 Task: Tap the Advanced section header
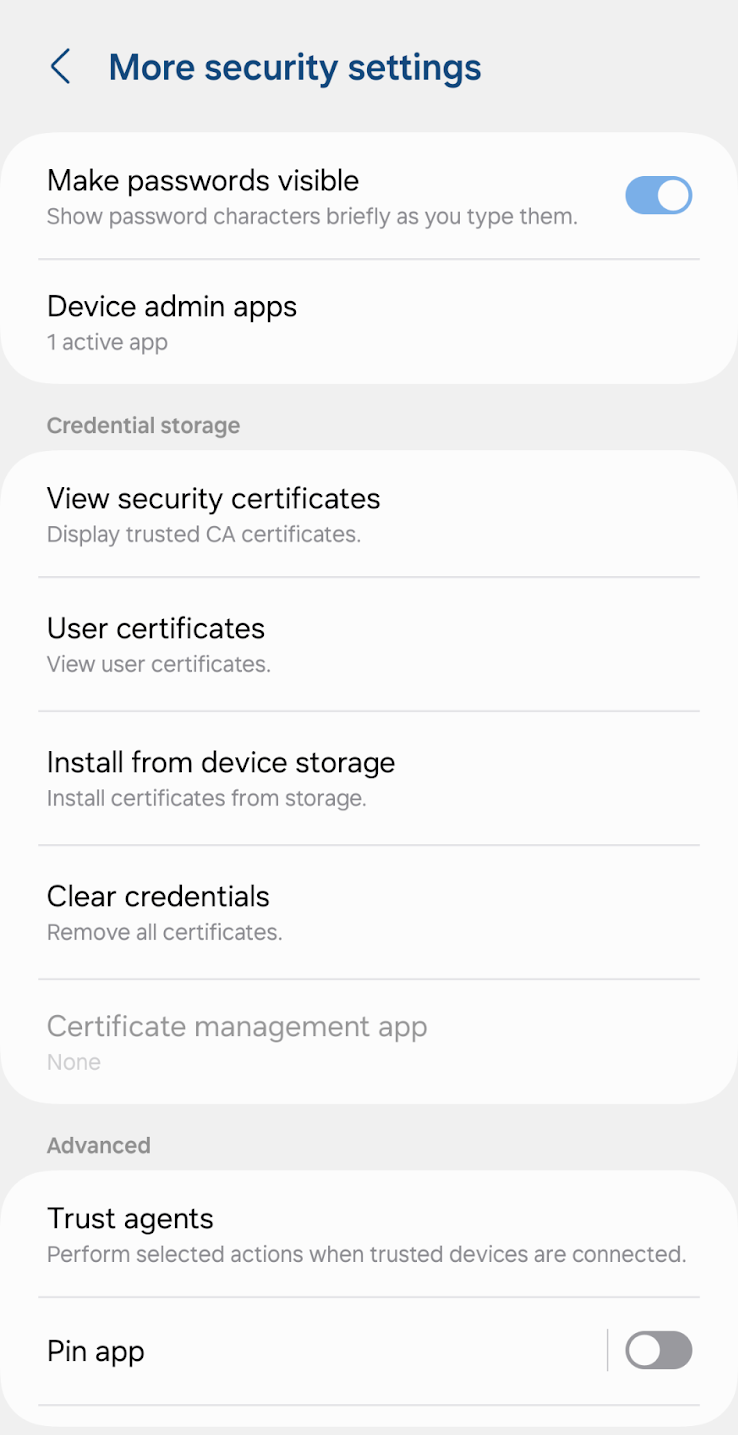98,1145
